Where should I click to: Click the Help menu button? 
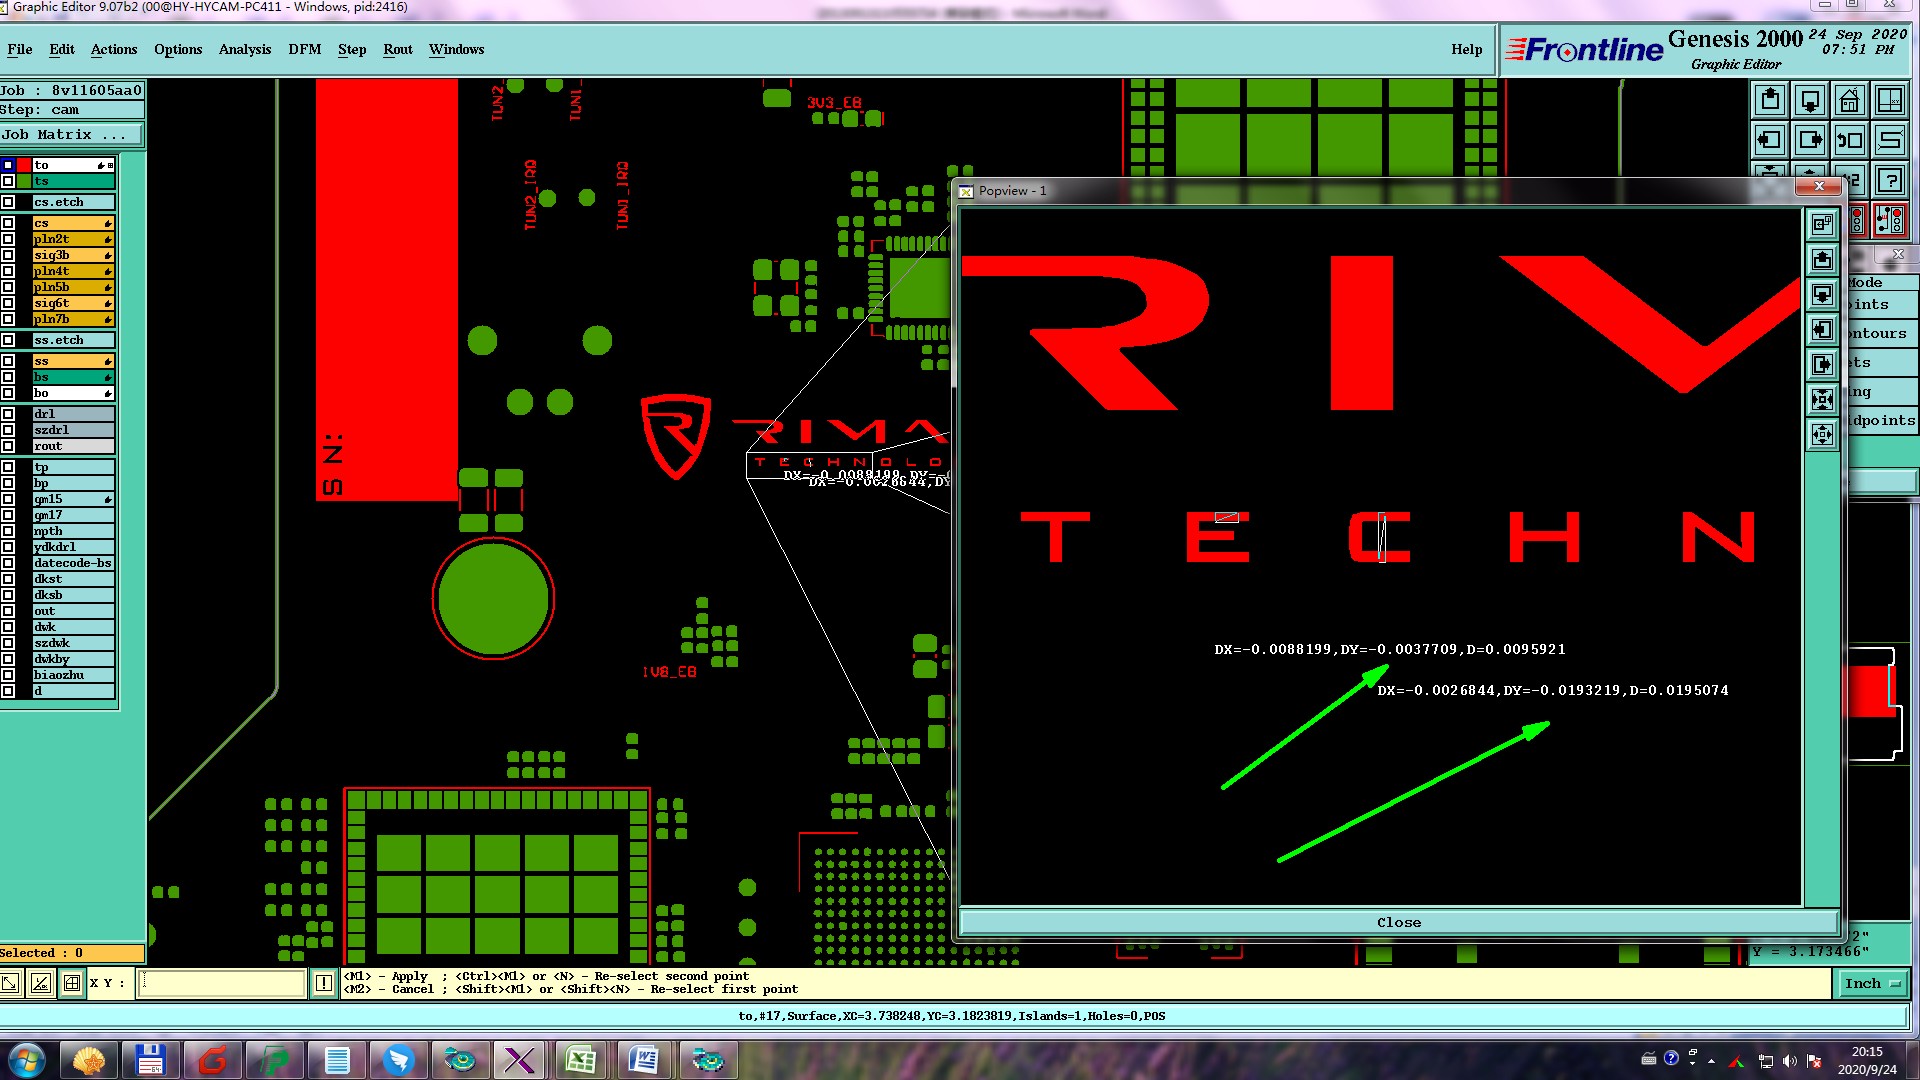(x=1466, y=49)
